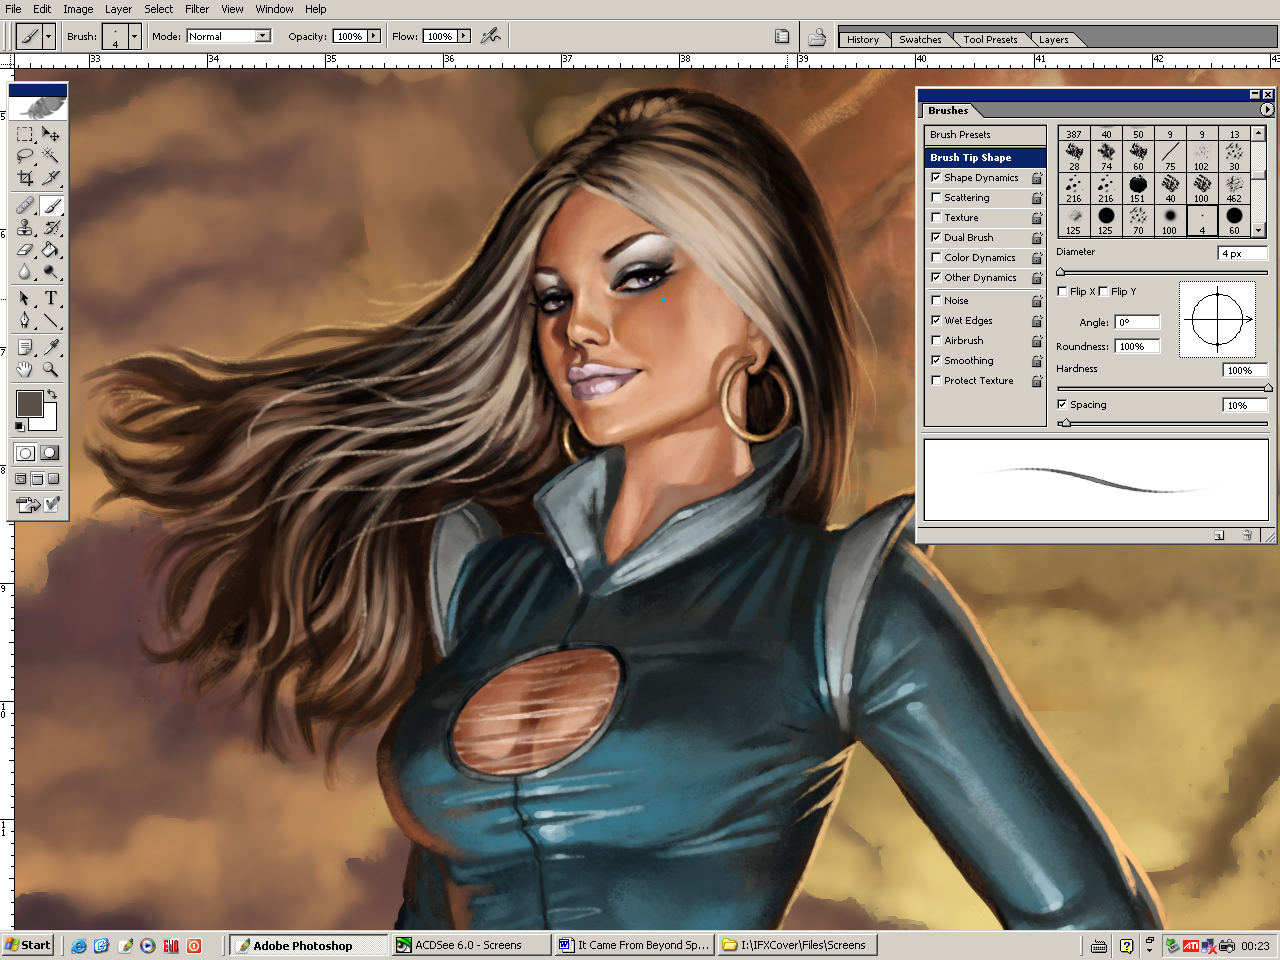
Task: Uncheck Dual Brush checkbox
Action: [x=936, y=237]
